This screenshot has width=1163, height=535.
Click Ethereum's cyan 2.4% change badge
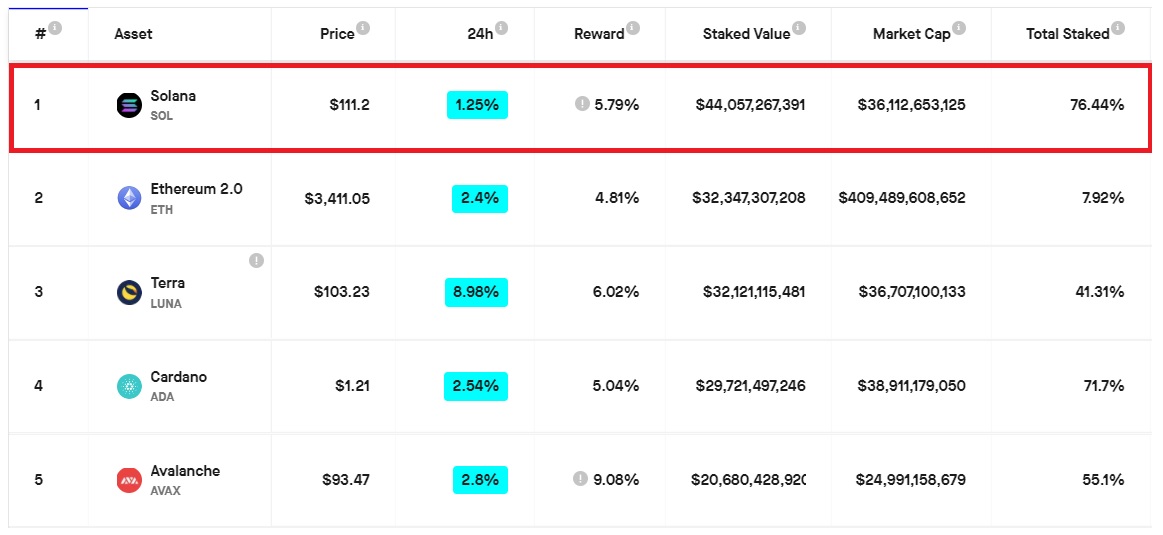point(480,198)
